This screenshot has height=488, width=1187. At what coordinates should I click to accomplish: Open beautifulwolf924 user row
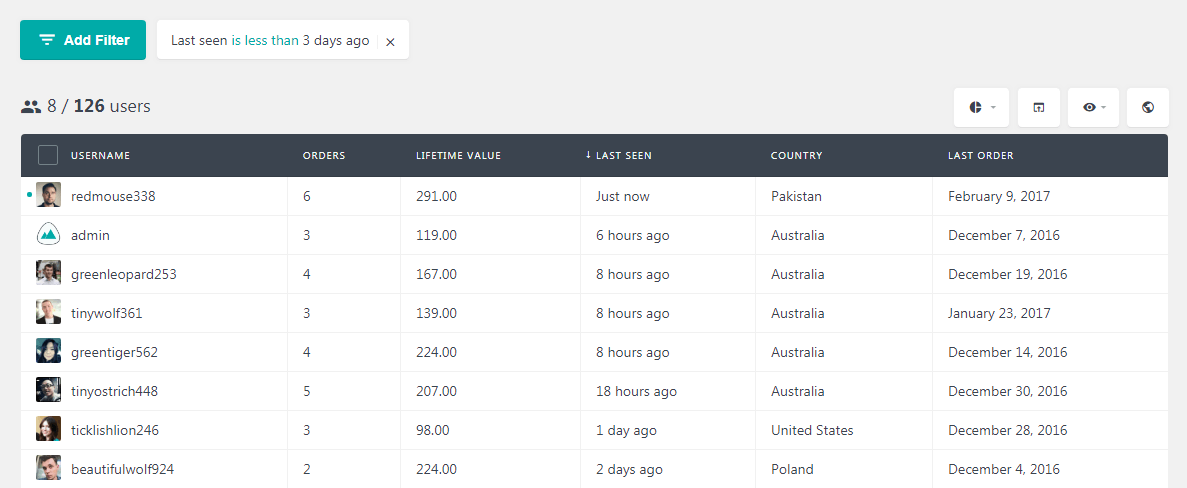pyautogui.click(x=594, y=469)
